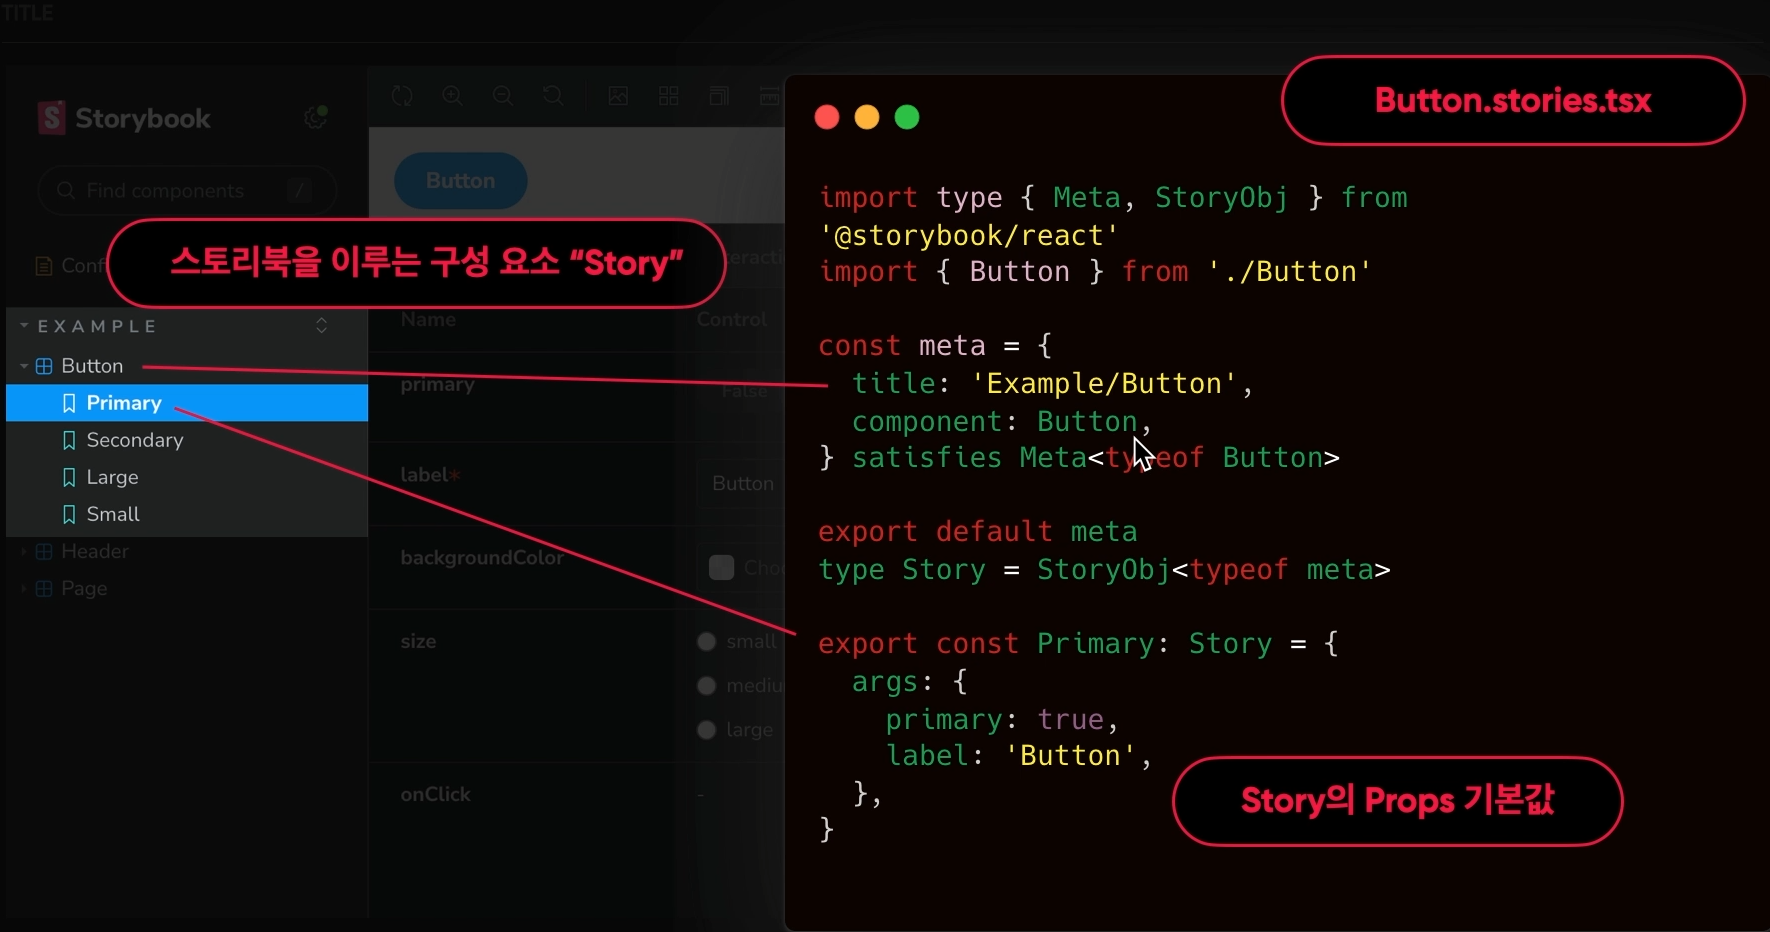Screen dimensions: 1770x932
Task: Click the size arg row name
Action: point(418,641)
